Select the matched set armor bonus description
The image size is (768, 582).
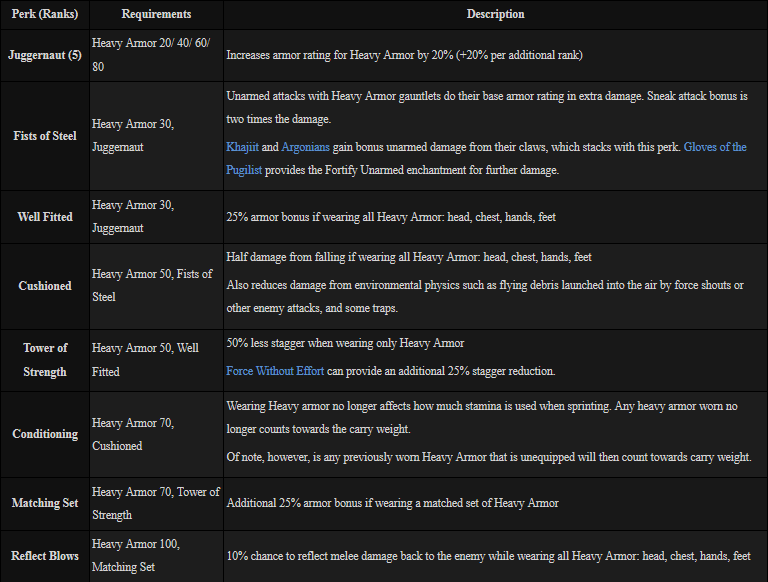(x=392, y=503)
